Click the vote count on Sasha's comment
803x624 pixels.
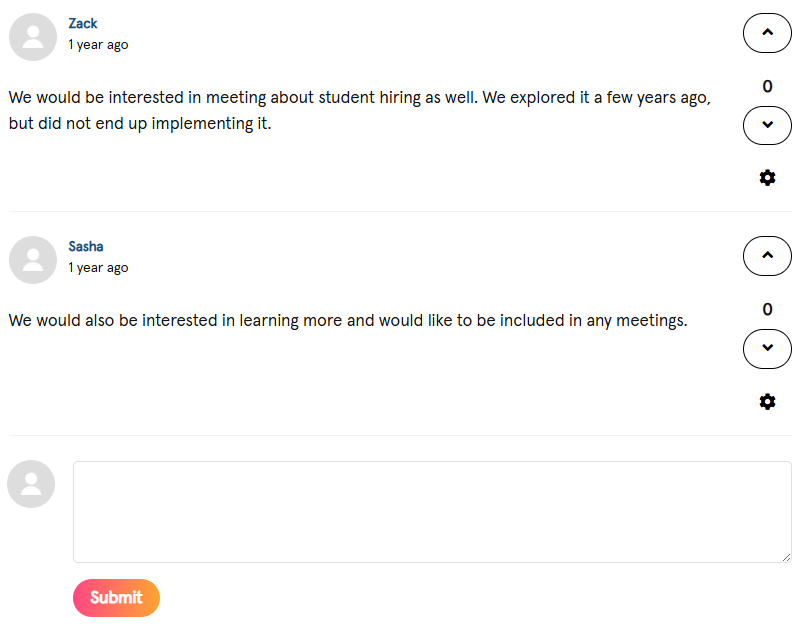[x=767, y=309]
